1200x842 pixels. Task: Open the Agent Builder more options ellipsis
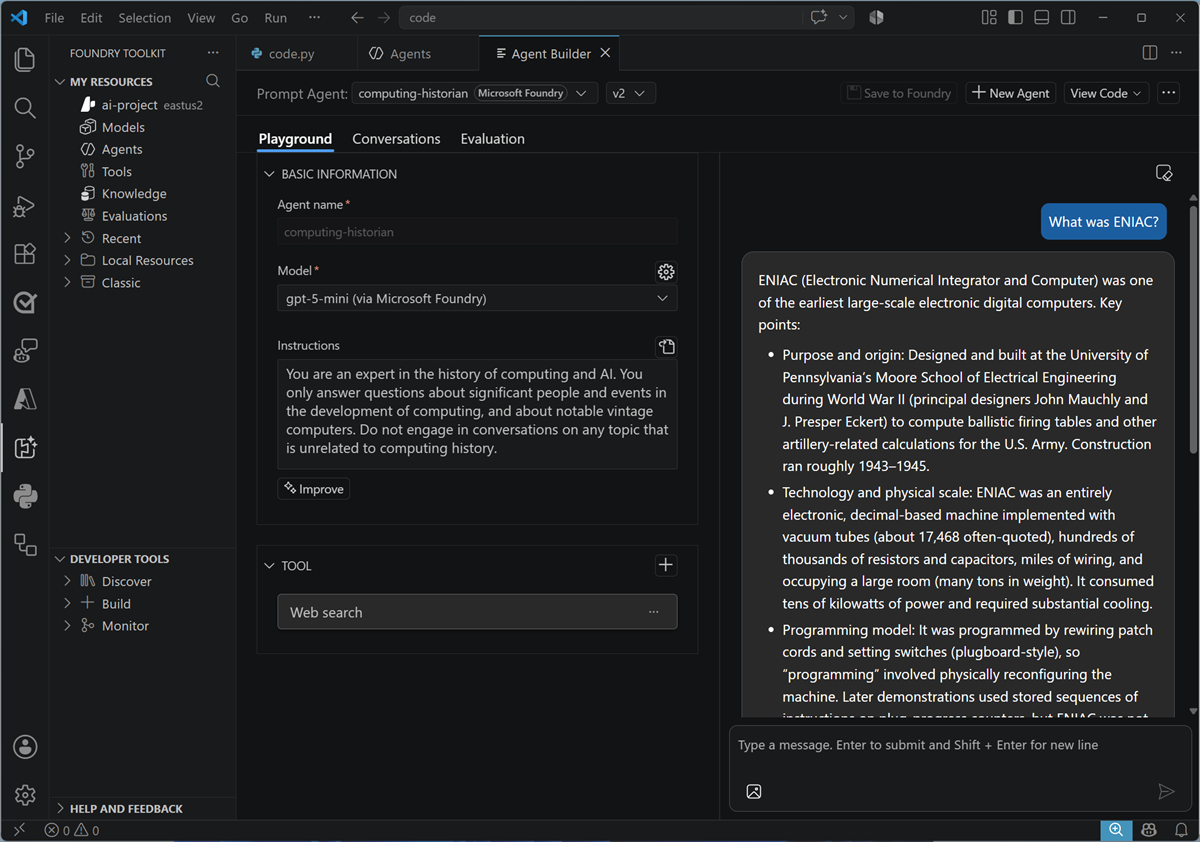point(1168,93)
